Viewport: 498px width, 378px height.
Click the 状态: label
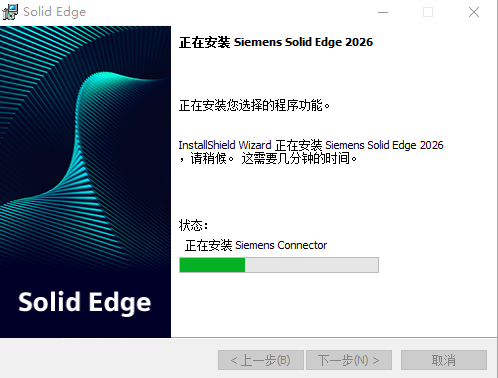pos(194,225)
